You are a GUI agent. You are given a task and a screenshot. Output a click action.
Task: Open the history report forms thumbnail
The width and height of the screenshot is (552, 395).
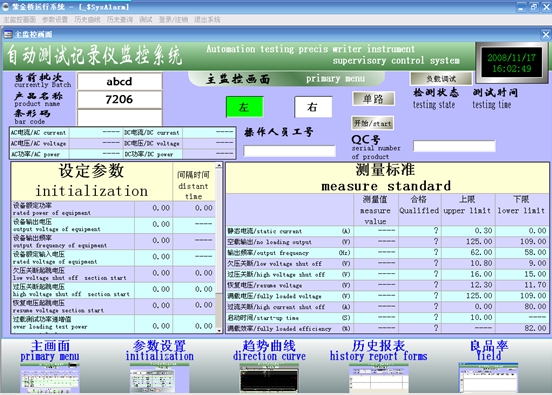(379, 378)
